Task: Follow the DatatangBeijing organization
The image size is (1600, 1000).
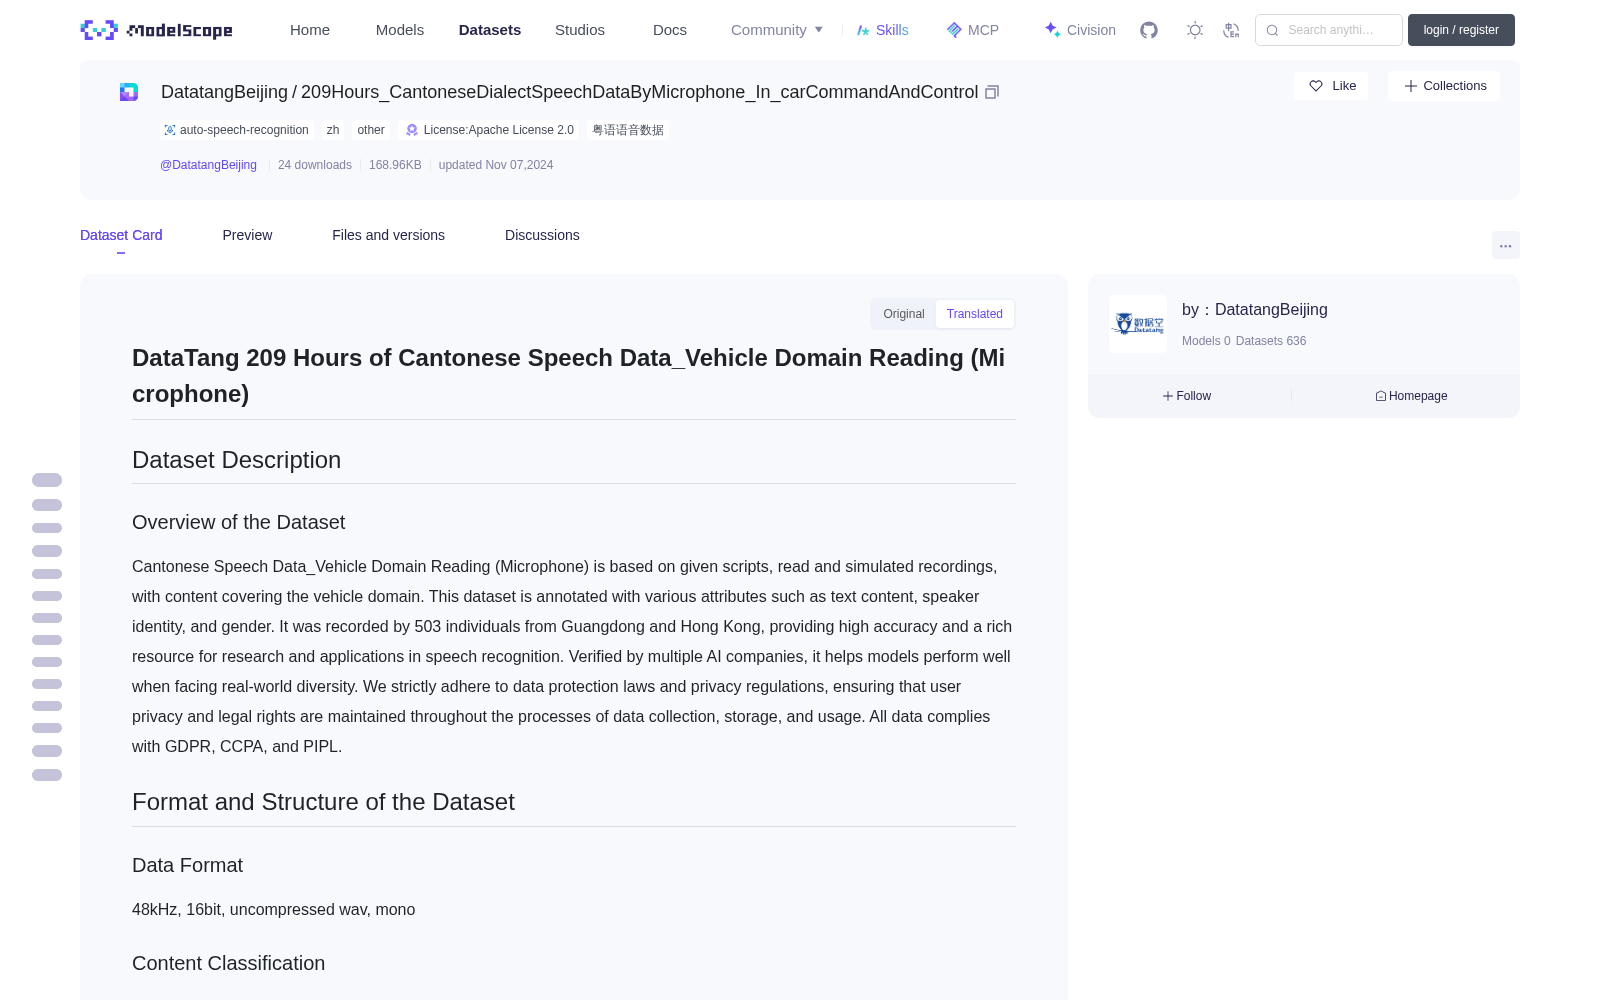Action: tap(1187, 396)
